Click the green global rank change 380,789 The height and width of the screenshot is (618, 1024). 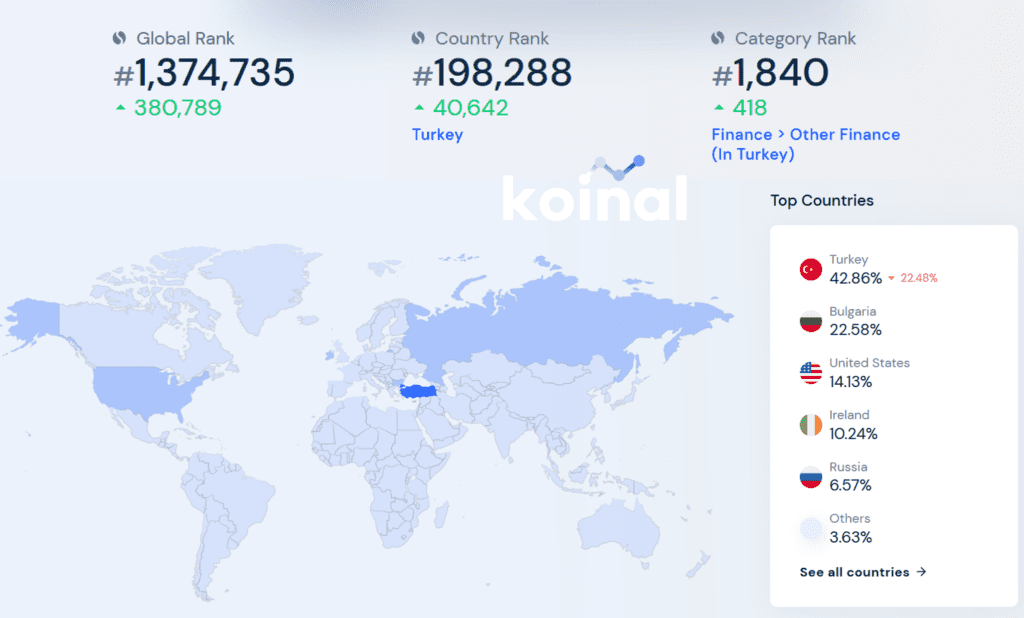click(177, 108)
